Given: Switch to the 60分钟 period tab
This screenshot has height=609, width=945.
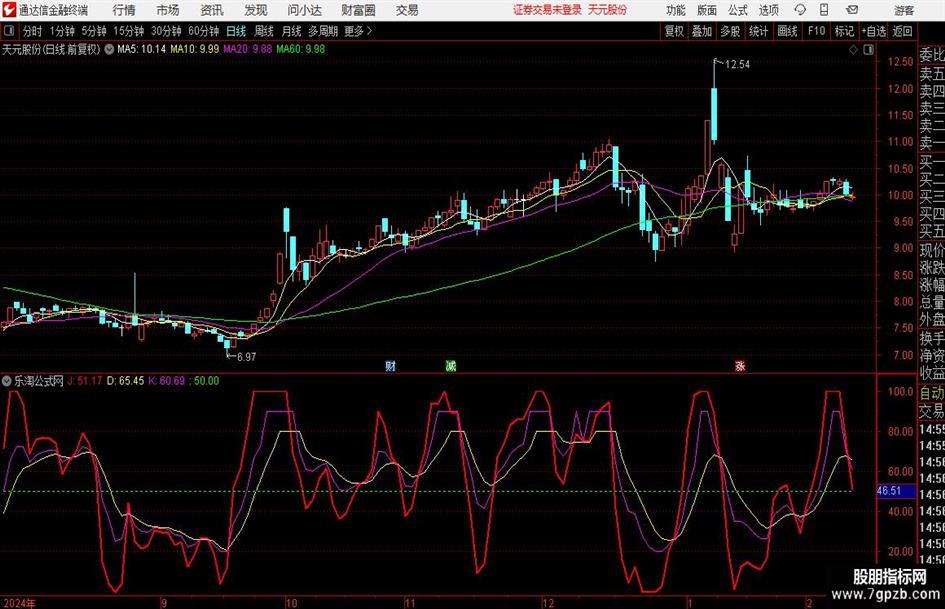Looking at the screenshot, I should pyautogui.click(x=204, y=31).
